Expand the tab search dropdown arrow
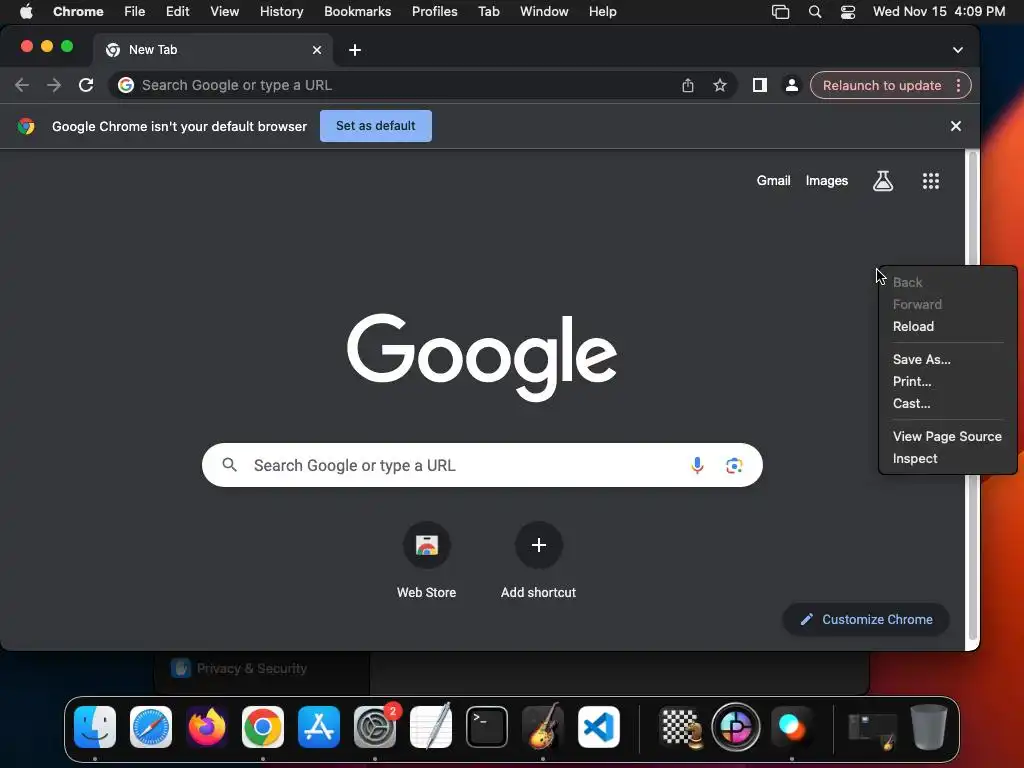Image resolution: width=1024 pixels, height=768 pixels. [x=957, y=50]
